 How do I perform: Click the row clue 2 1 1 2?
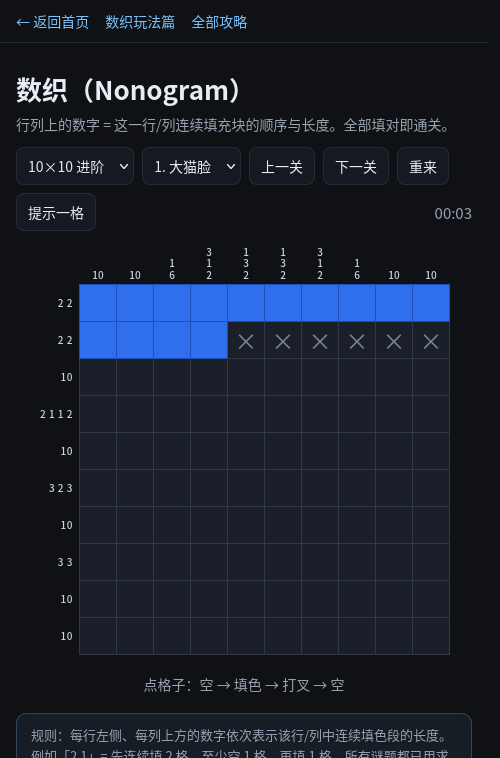[x=56, y=414]
